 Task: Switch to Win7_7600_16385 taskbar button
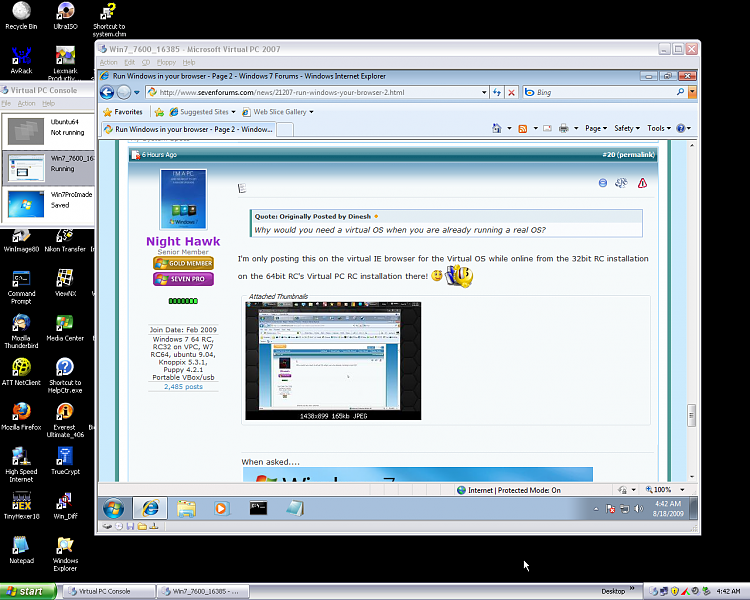[x=204, y=591]
